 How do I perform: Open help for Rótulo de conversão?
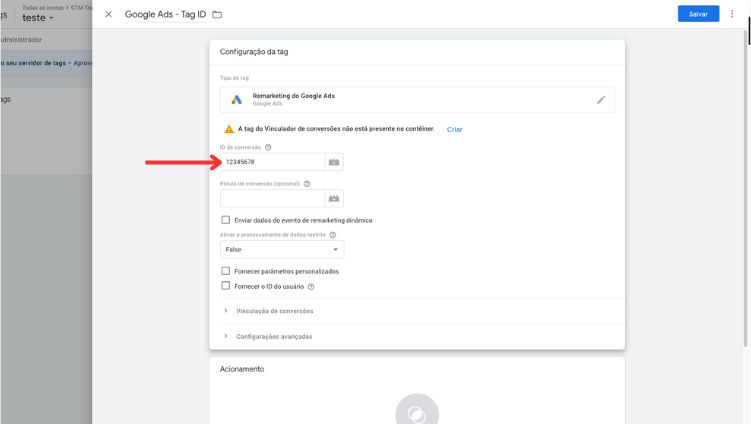pyautogui.click(x=307, y=183)
